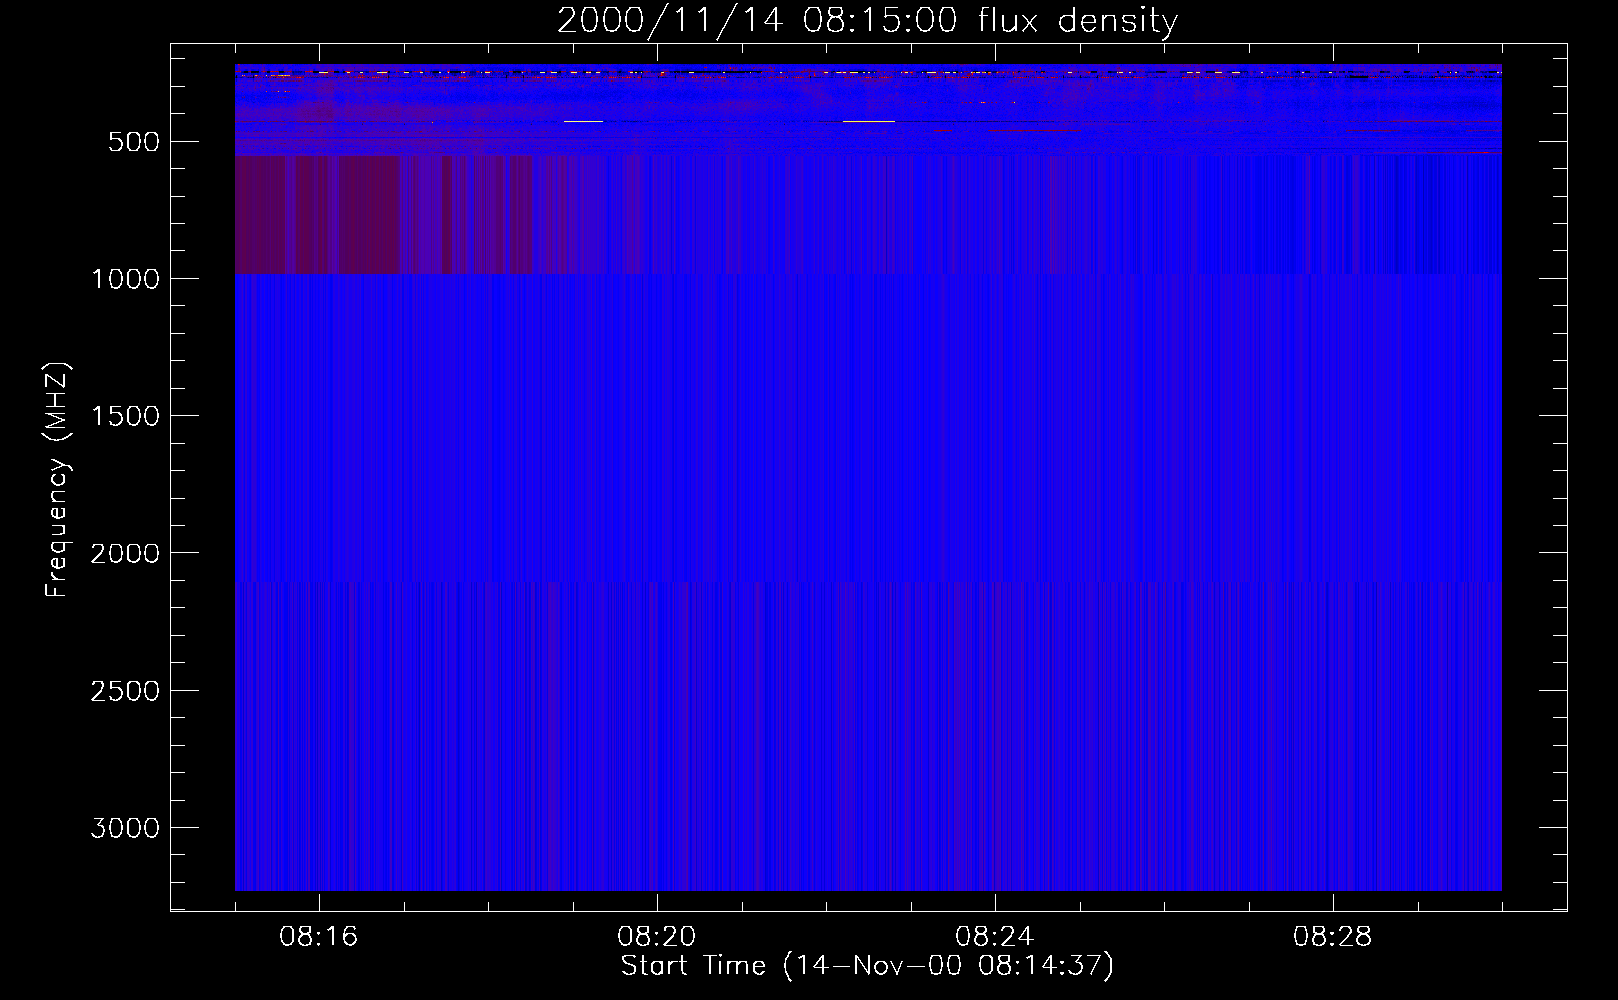Screen dimensions: 1618x1000
Task: Click the 3000 frequency tick label
Action: [x=125, y=828]
